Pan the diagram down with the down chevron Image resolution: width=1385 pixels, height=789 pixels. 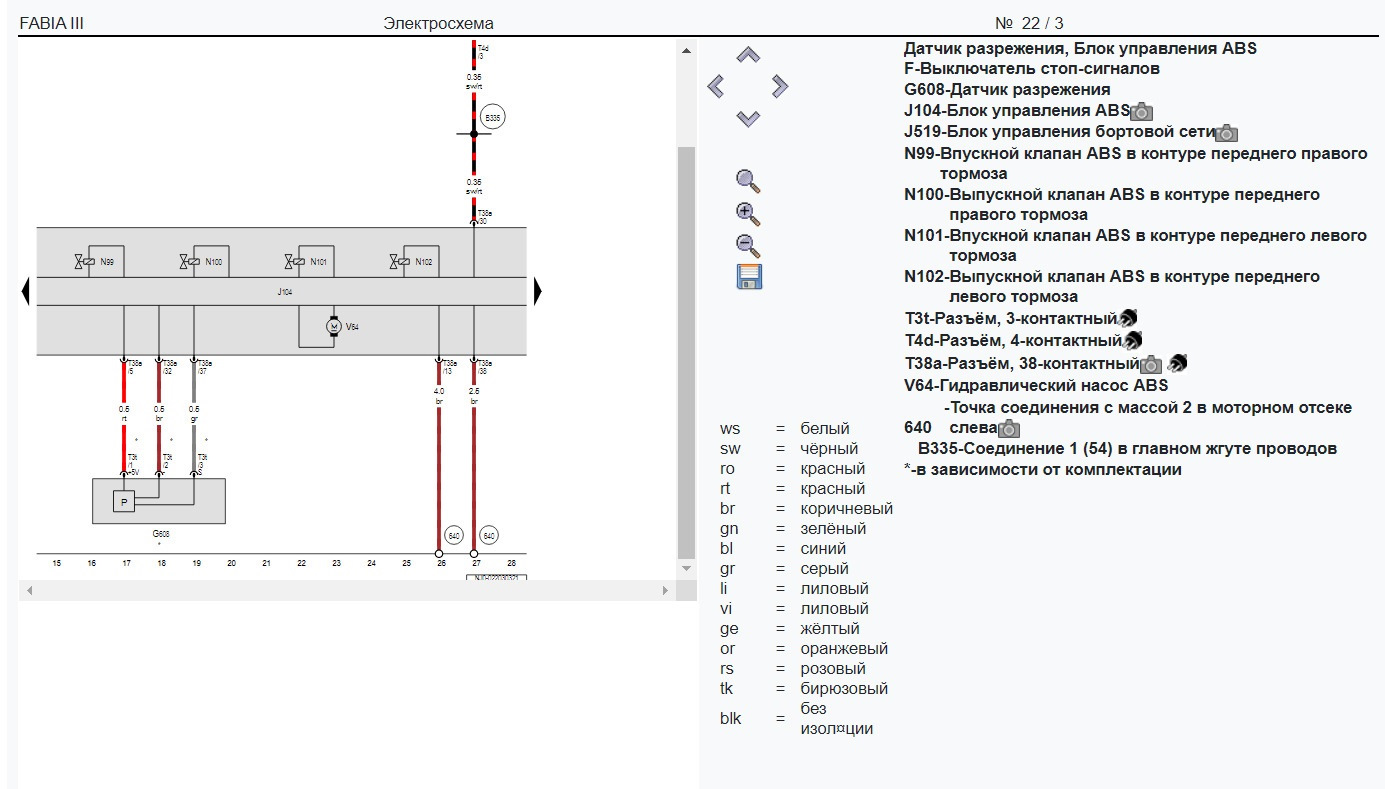tap(748, 118)
